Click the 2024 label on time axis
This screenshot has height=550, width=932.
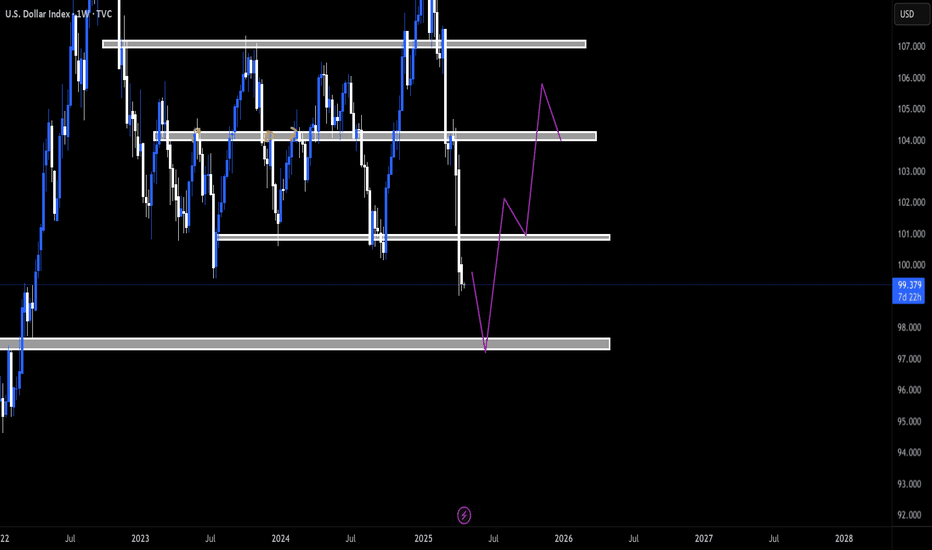[x=281, y=538]
